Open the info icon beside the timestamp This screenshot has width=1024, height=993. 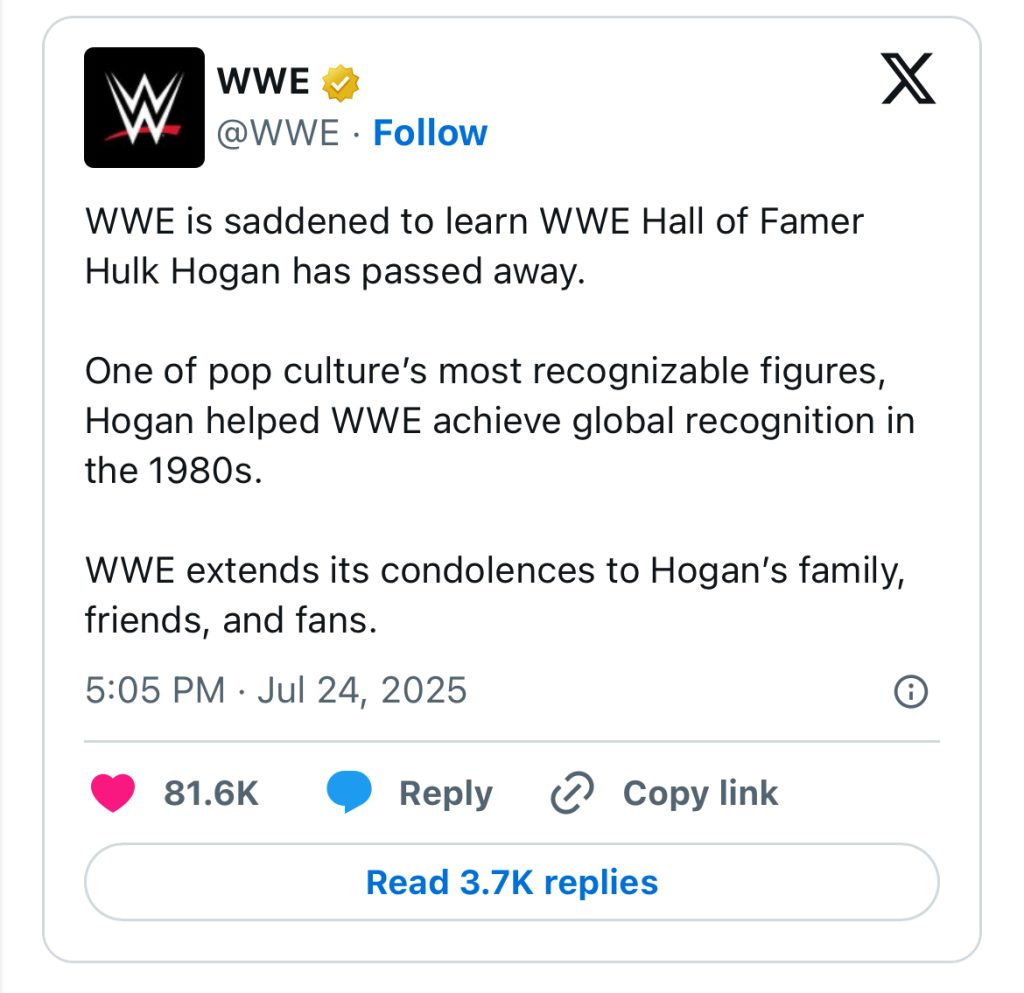point(910,691)
